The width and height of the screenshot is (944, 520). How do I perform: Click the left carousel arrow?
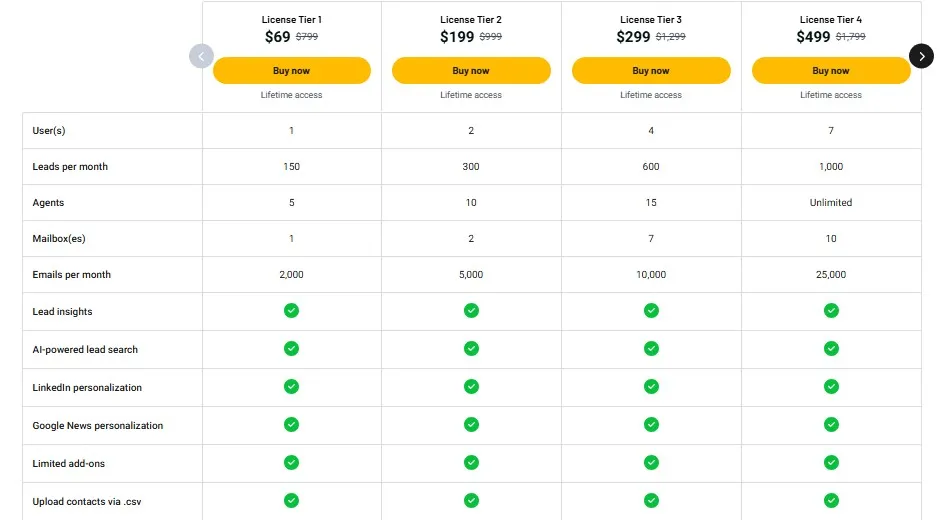[x=201, y=56]
